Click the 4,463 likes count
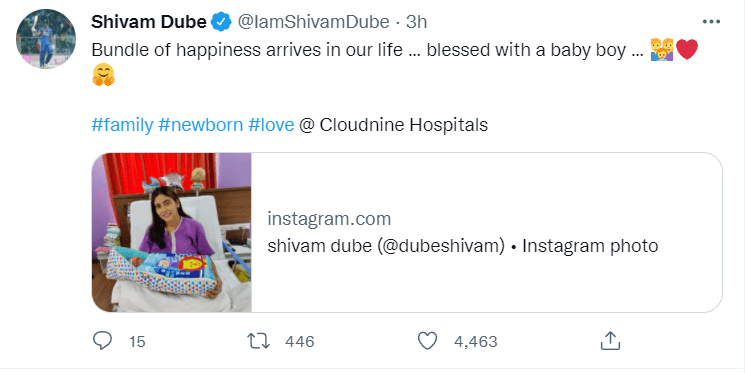 click(x=476, y=342)
